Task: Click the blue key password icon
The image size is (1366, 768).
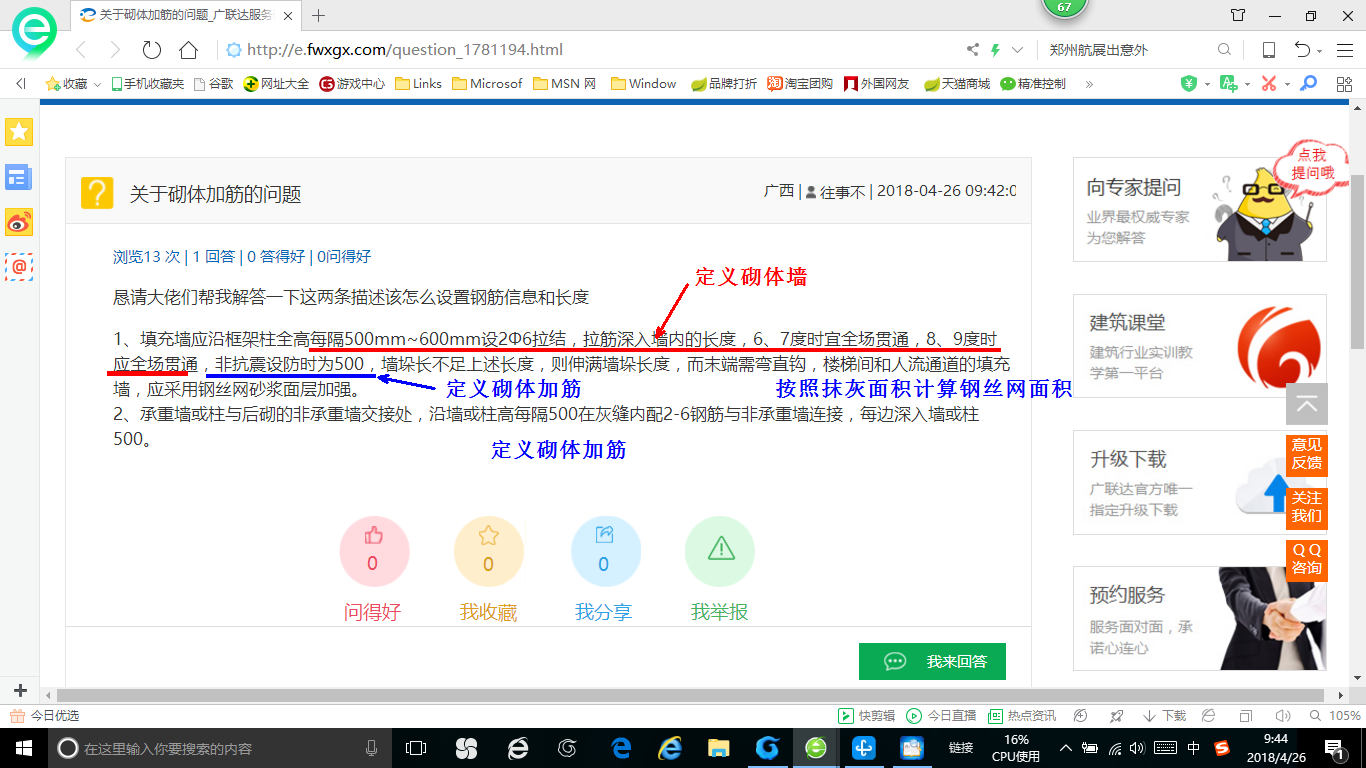Action: pos(1308,84)
